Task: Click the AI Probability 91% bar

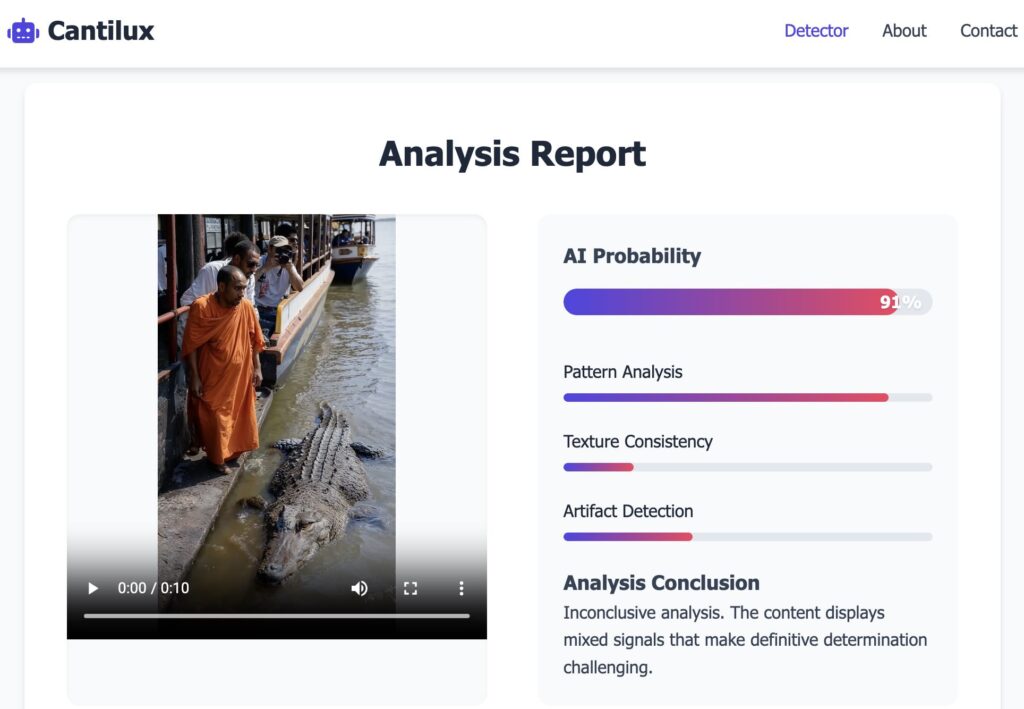Action: (747, 302)
